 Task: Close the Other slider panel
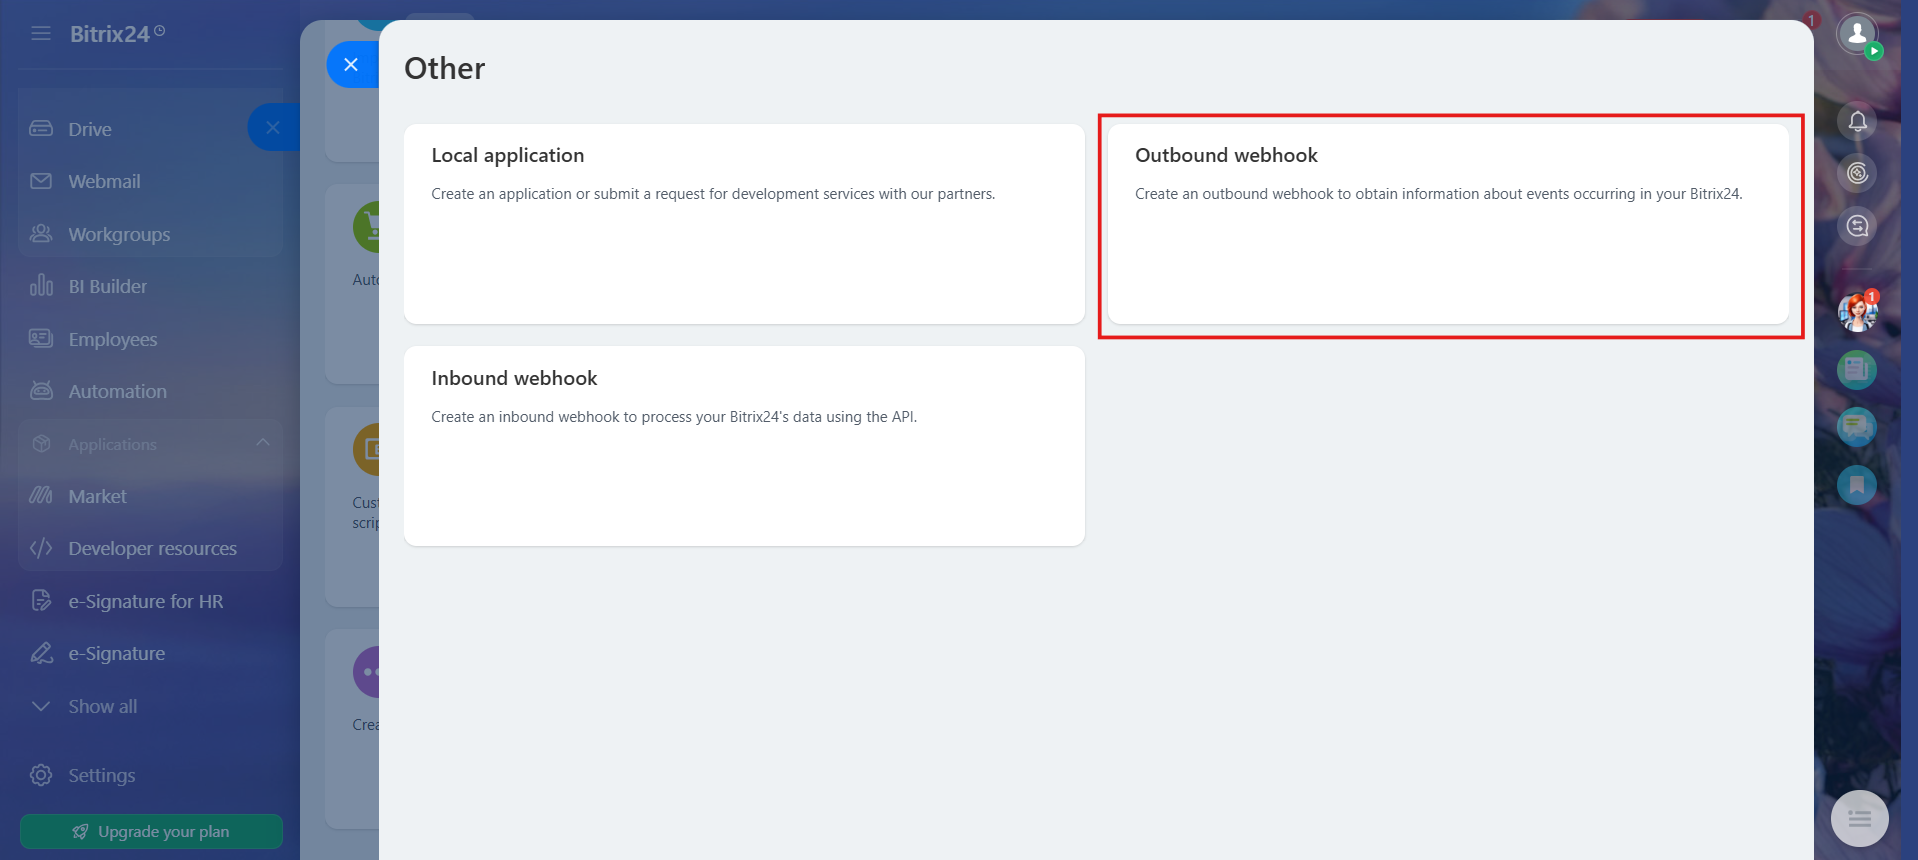[352, 65]
